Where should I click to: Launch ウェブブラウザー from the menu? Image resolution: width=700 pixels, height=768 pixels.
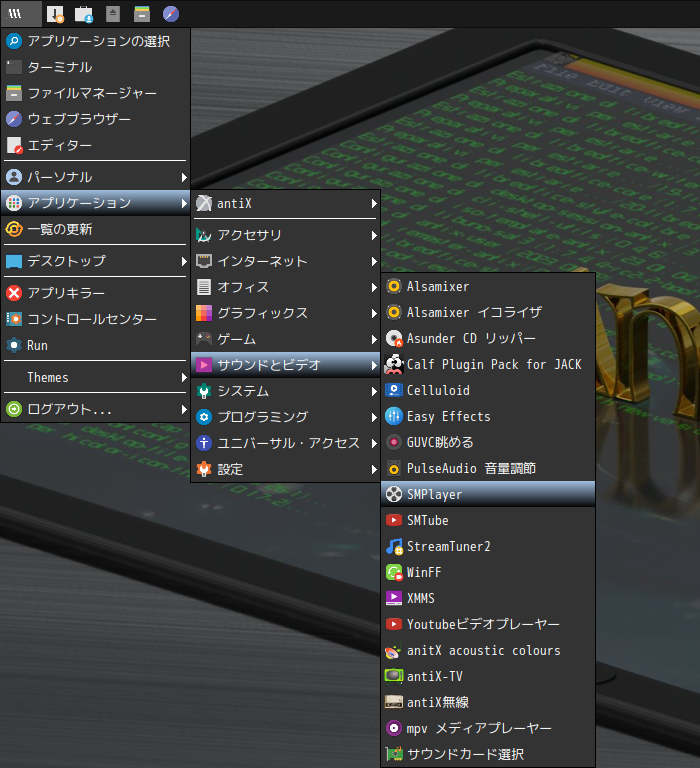tap(96, 119)
